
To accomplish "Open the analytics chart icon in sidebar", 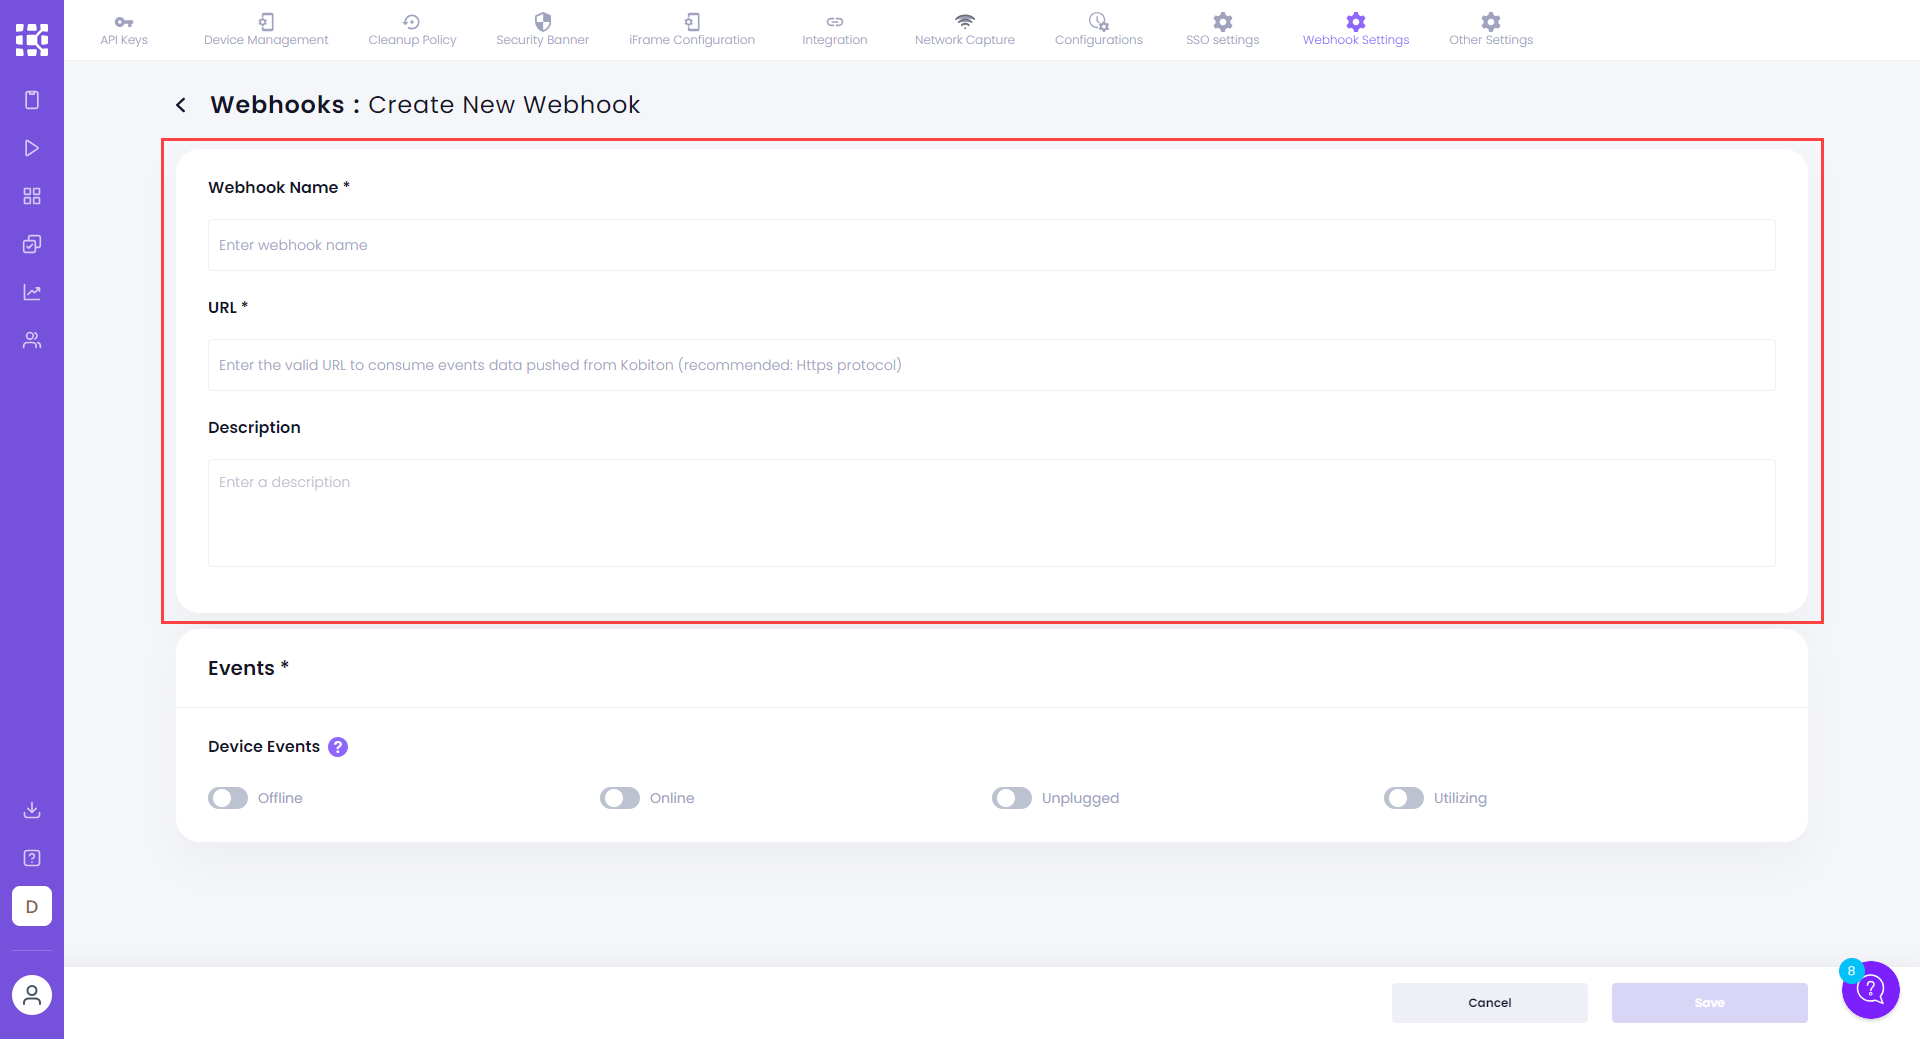I will pyautogui.click(x=32, y=292).
